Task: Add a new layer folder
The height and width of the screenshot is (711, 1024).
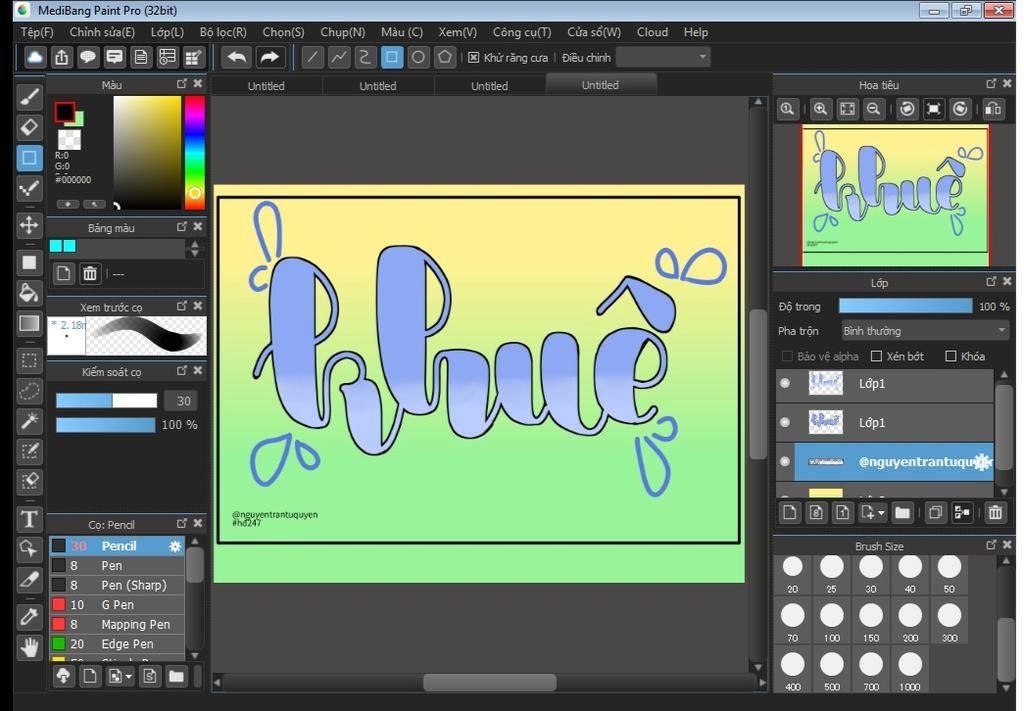Action: tap(903, 513)
